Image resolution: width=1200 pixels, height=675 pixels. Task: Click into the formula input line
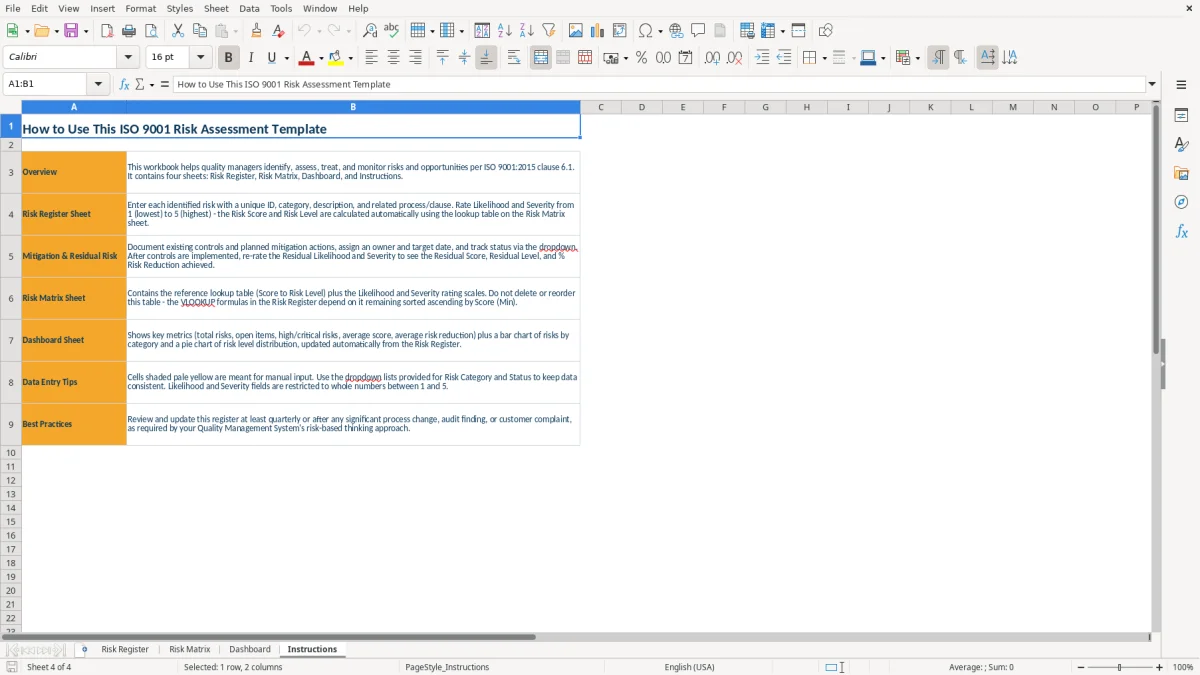tap(660, 84)
